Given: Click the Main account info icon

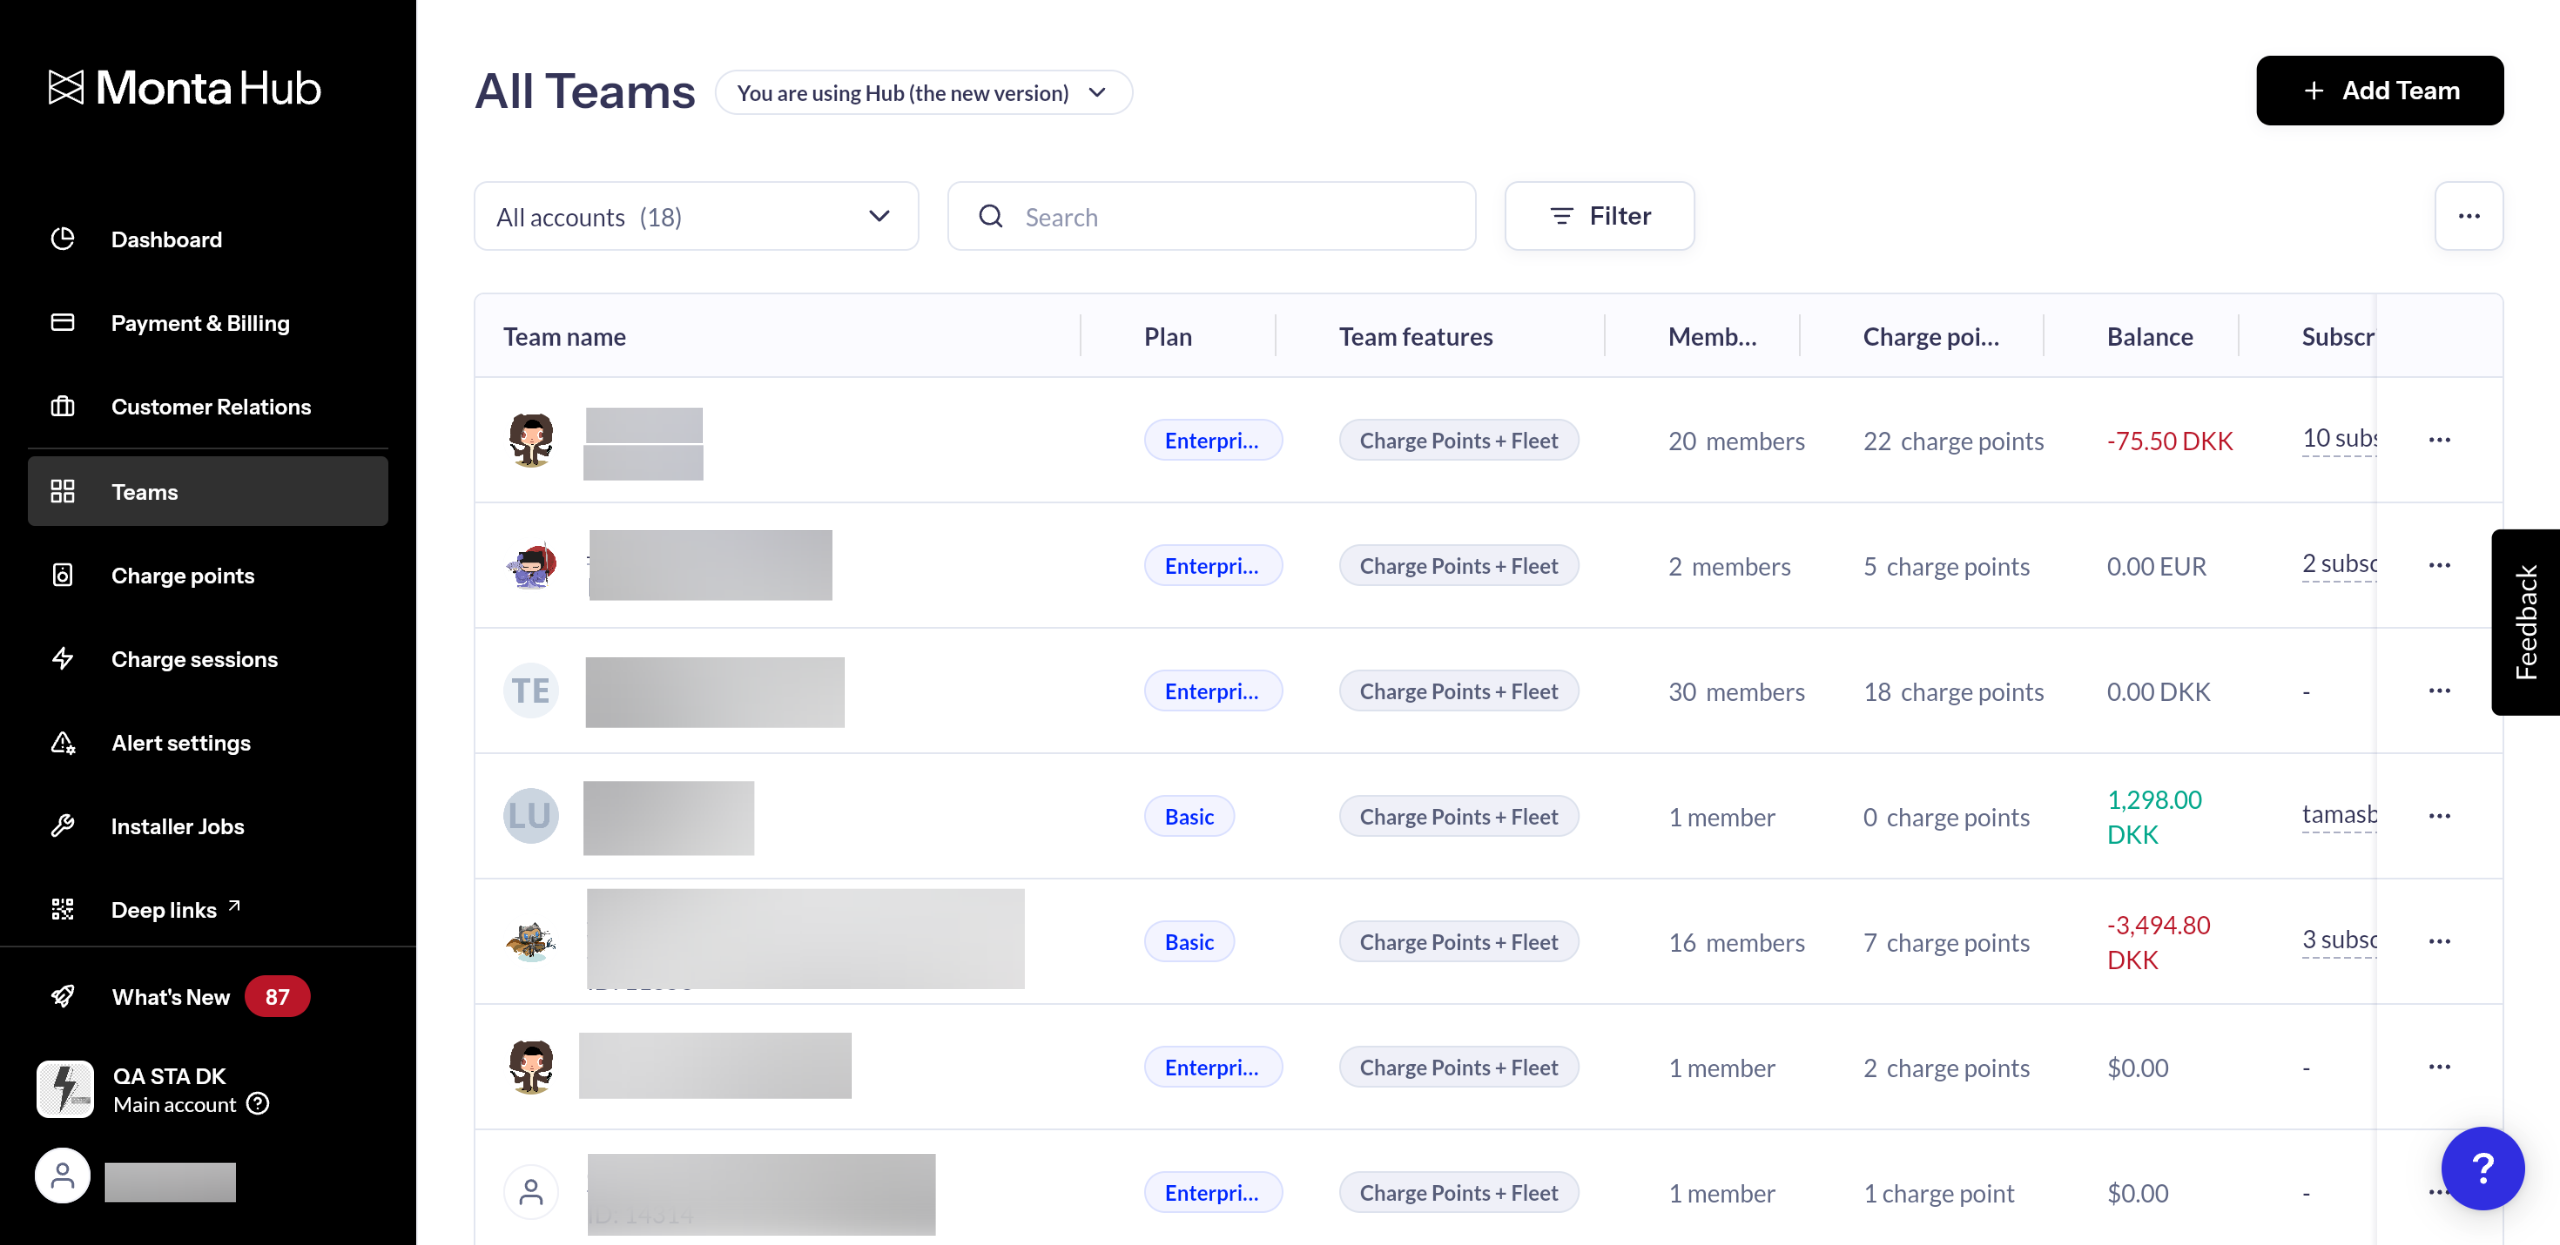Looking at the screenshot, I should click(258, 1104).
